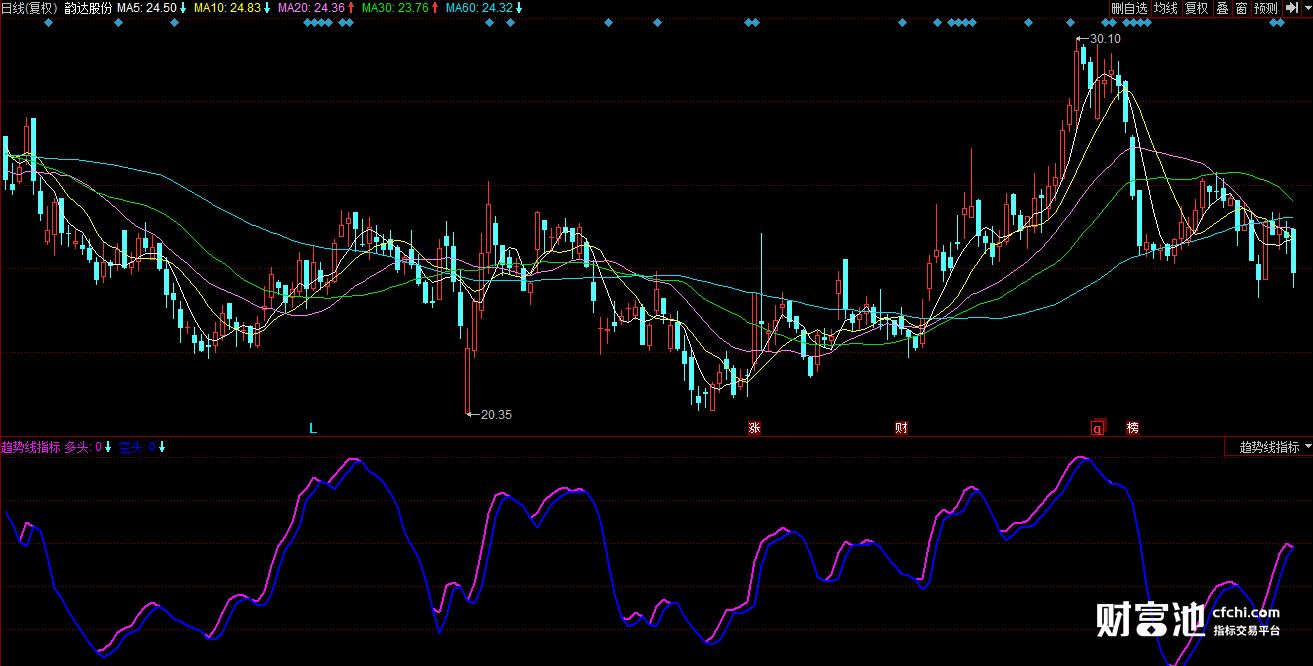Click the 叠 overlay icon button

point(1222,8)
